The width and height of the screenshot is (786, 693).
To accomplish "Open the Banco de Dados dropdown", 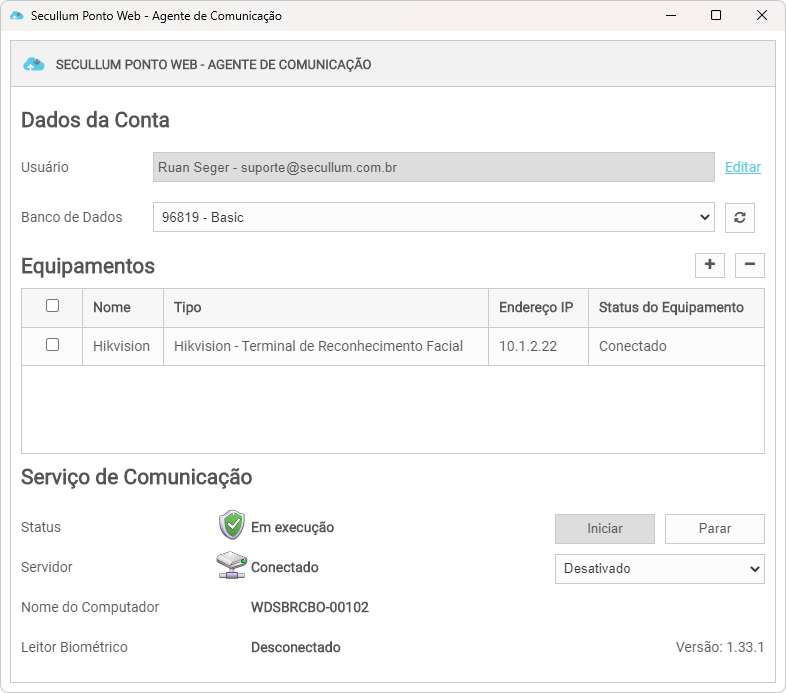I will click(x=433, y=217).
